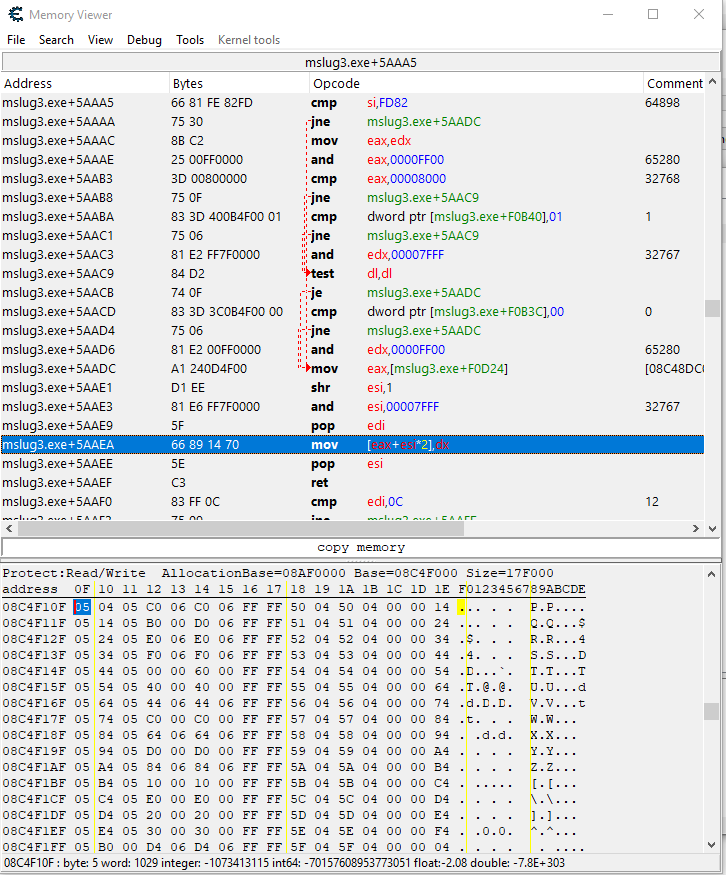Screen dimensions: 726x875
Task: Close the Memory Viewer window
Action: click(698, 15)
